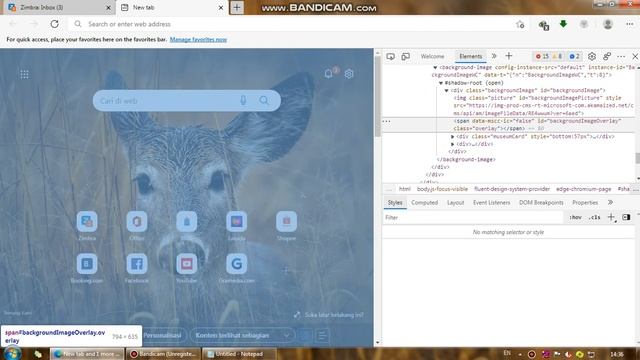Toggle .cls element classes panel
Viewport: 640px width, 360px height.
point(594,217)
